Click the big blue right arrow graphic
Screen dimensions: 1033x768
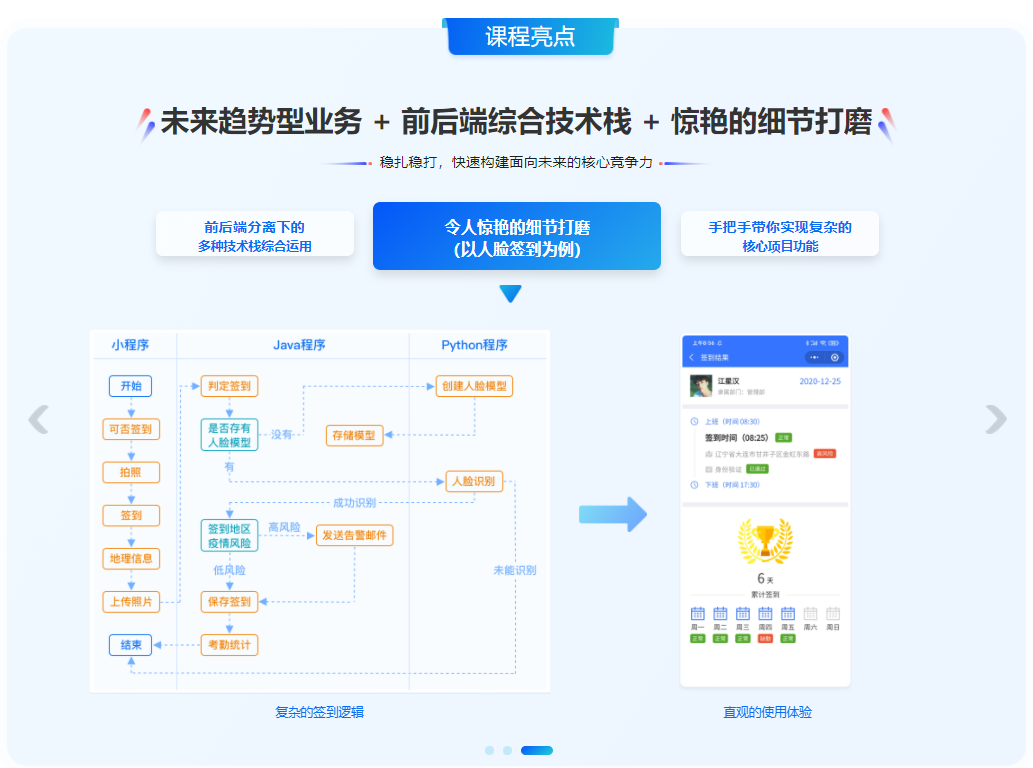click(x=613, y=515)
